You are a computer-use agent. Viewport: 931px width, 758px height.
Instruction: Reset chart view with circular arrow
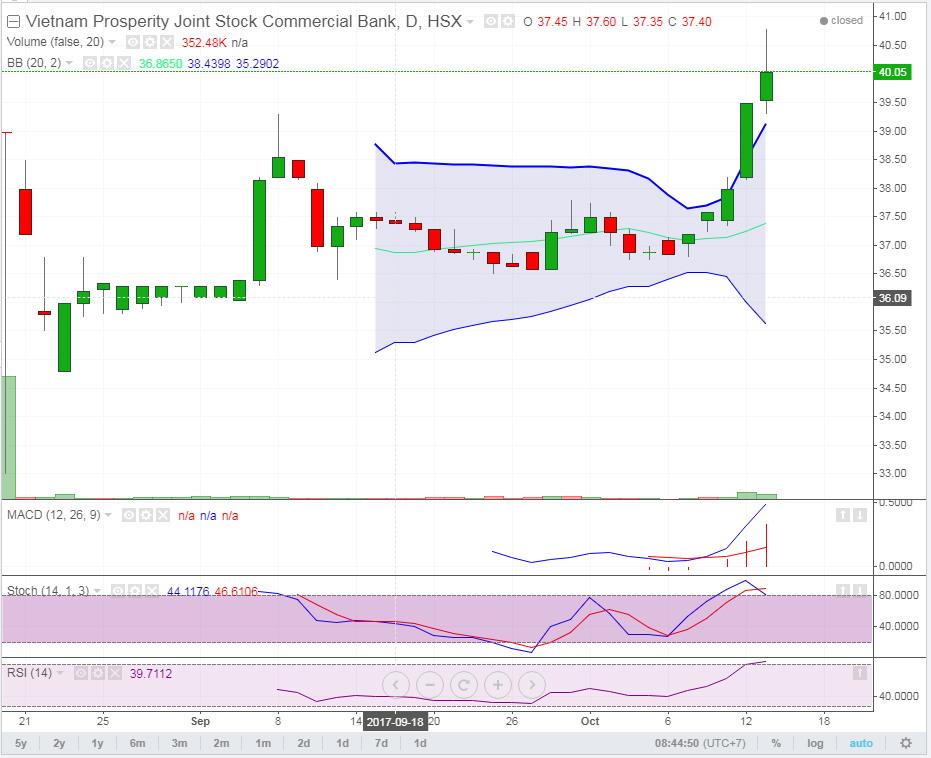click(x=463, y=685)
